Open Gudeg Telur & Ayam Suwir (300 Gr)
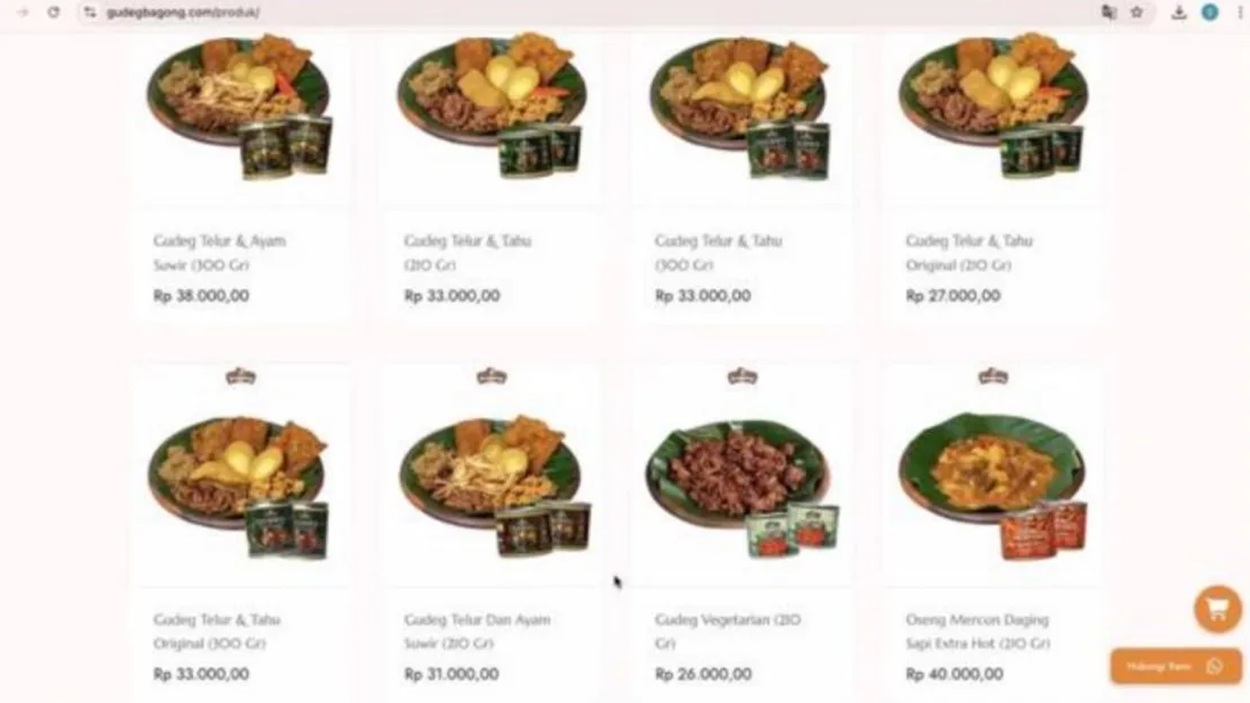The height and width of the screenshot is (703, 1250). coord(219,253)
